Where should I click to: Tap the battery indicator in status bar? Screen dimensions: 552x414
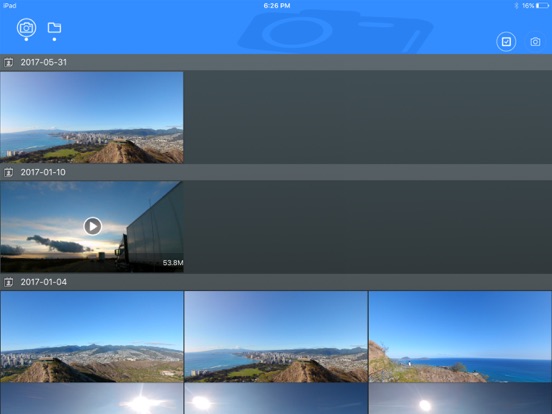542,6
